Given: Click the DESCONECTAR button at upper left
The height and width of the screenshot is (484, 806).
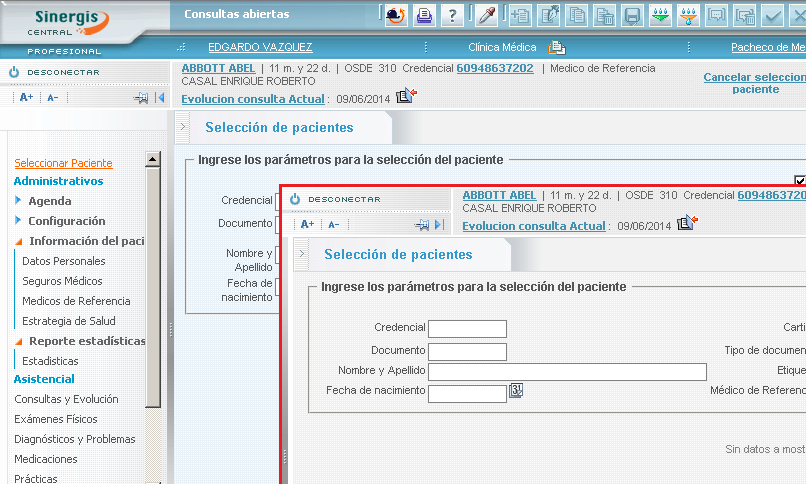Looking at the screenshot, I should point(55,72).
